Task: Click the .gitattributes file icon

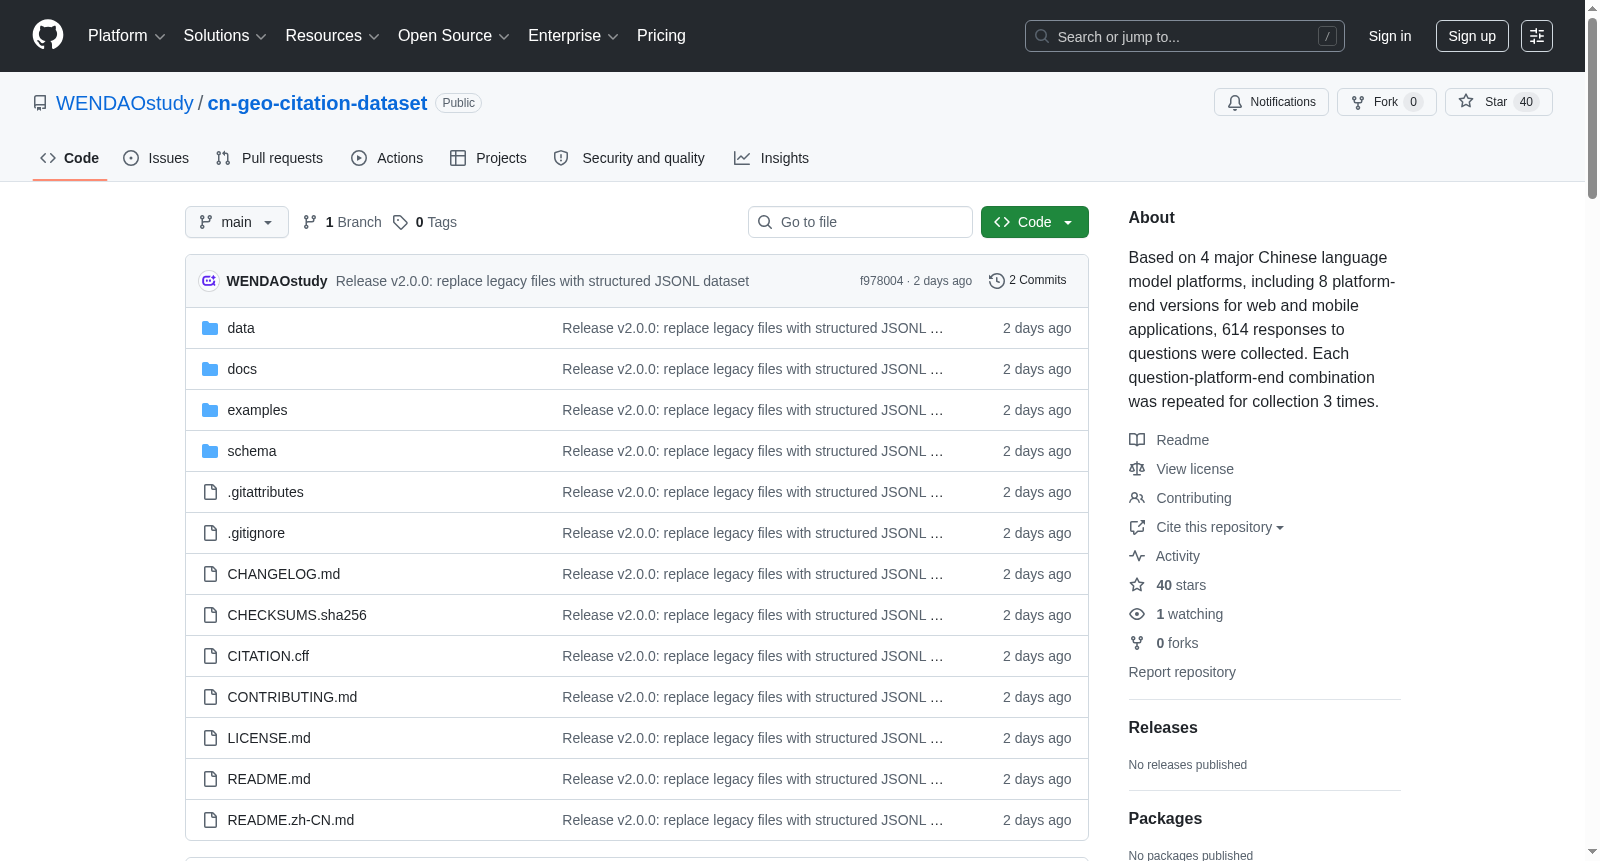Action: [210, 492]
